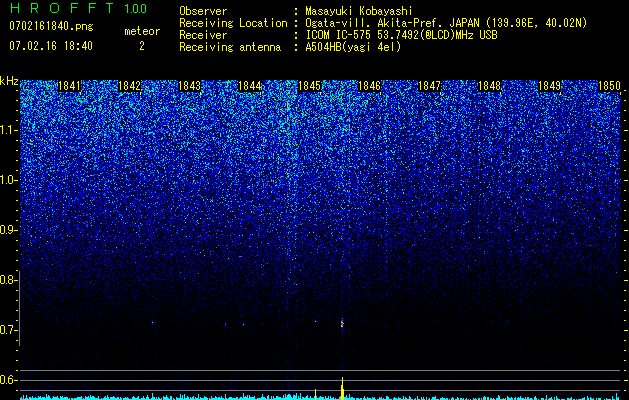Click the 0.8 kHz axis label
This screenshot has height=400, width=629.
pyautogui.click(x=8, y=280)
